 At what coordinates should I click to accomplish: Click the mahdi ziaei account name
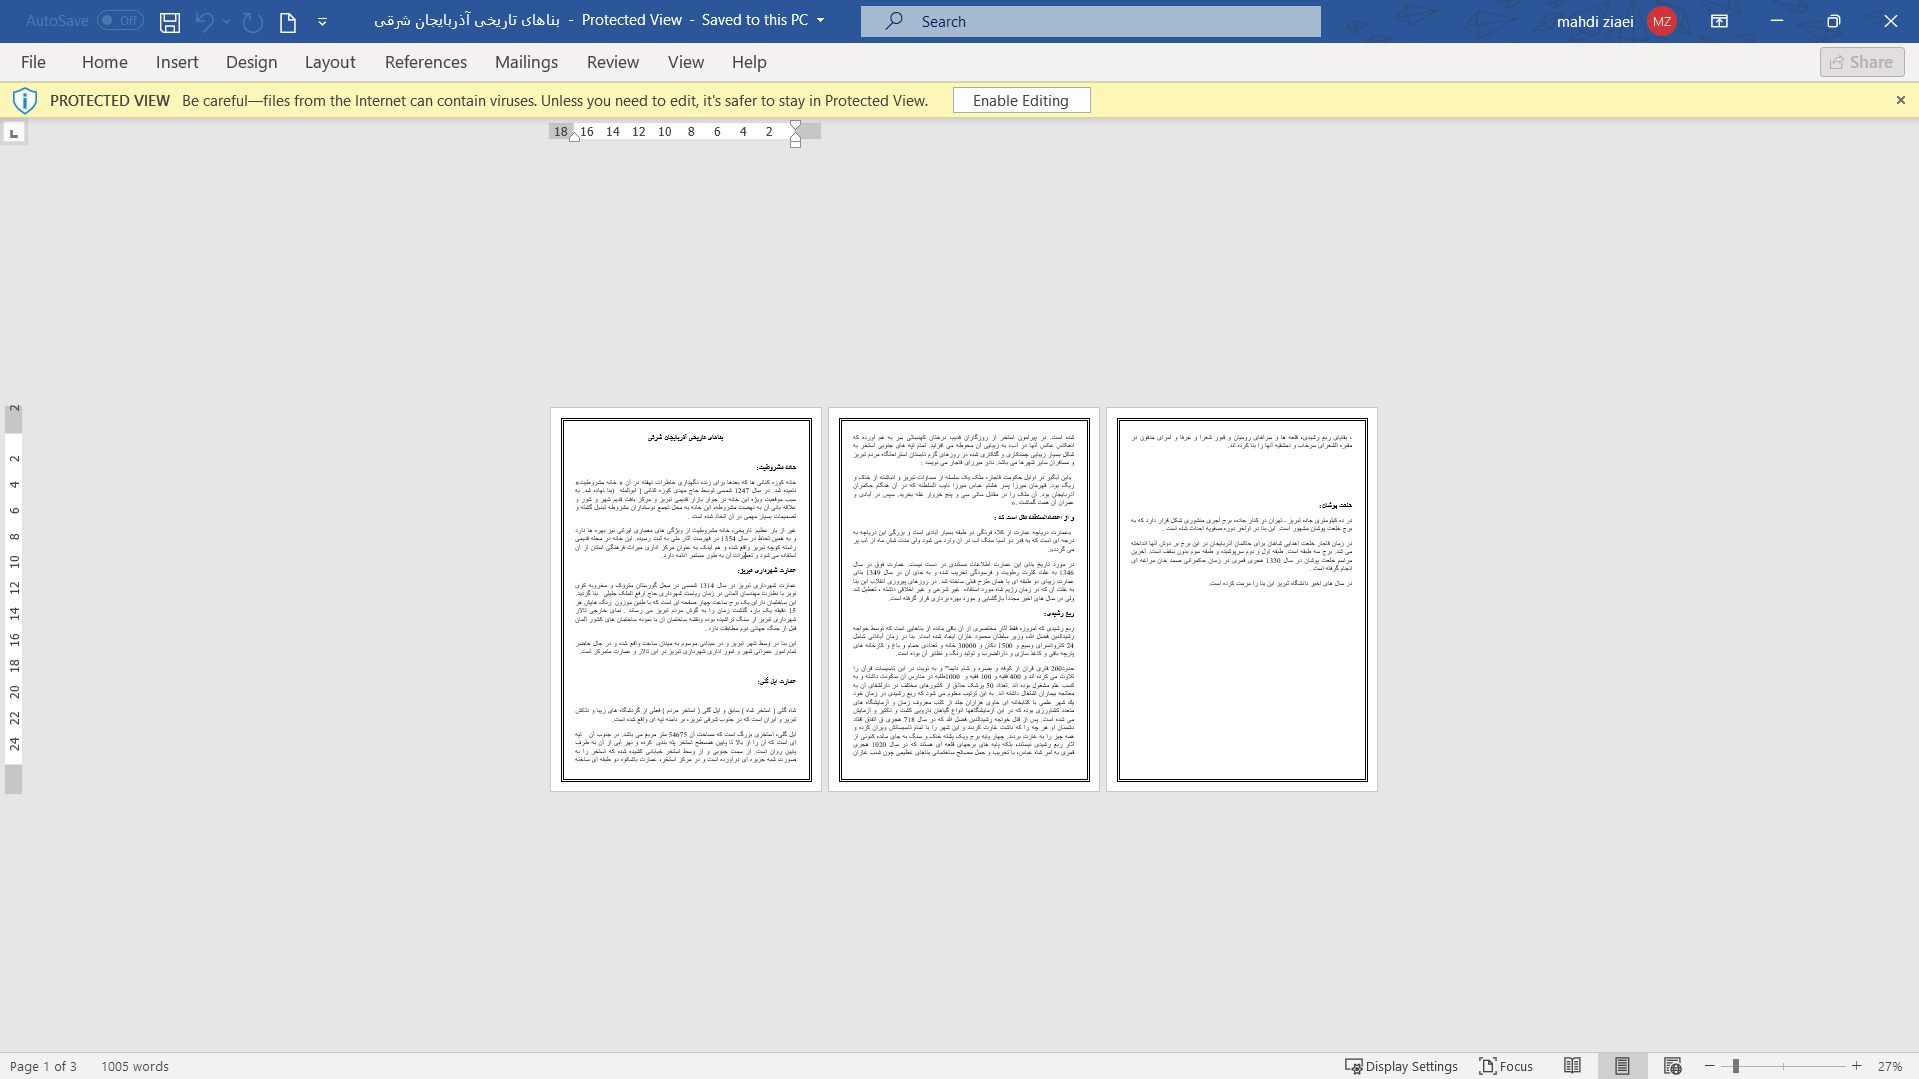click(x=1595, y=21)
